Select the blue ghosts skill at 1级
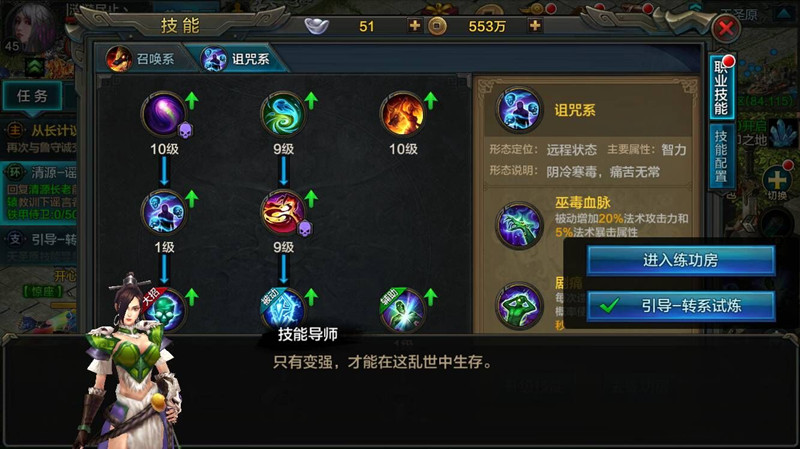Screen dimensions: 800x449 pos(164,212)
